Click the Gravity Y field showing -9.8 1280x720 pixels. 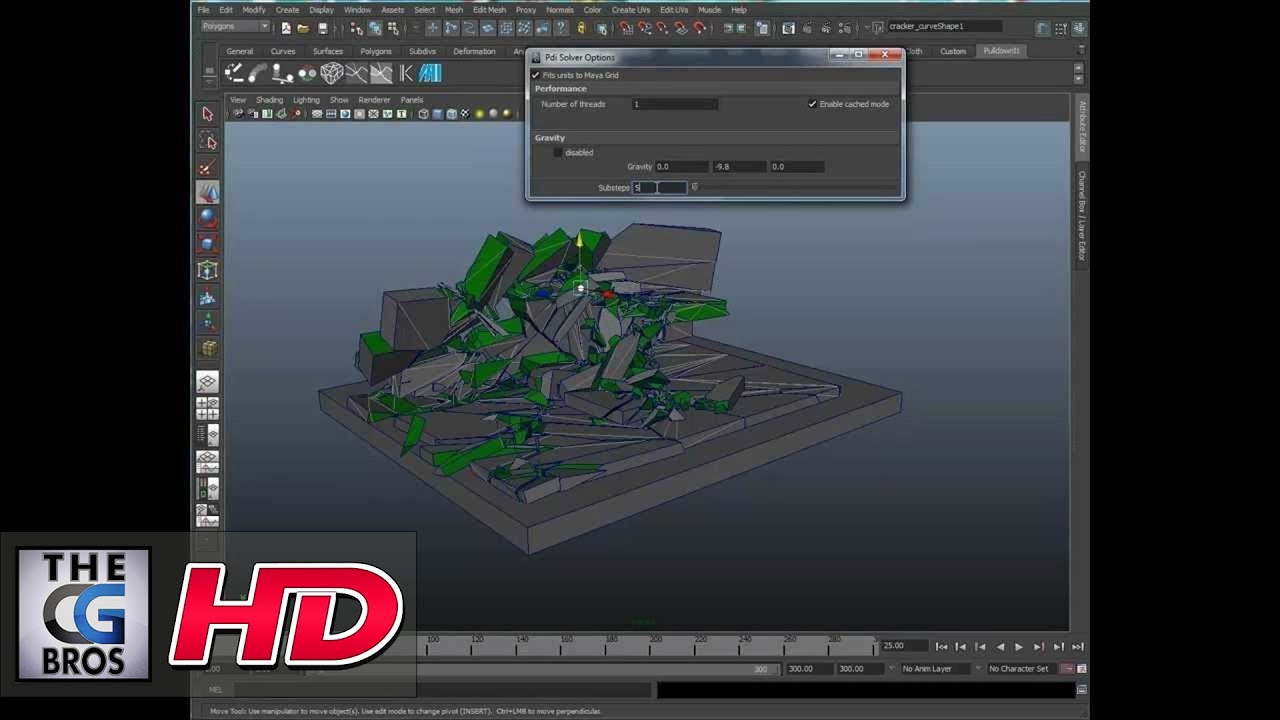click(739, 167)
